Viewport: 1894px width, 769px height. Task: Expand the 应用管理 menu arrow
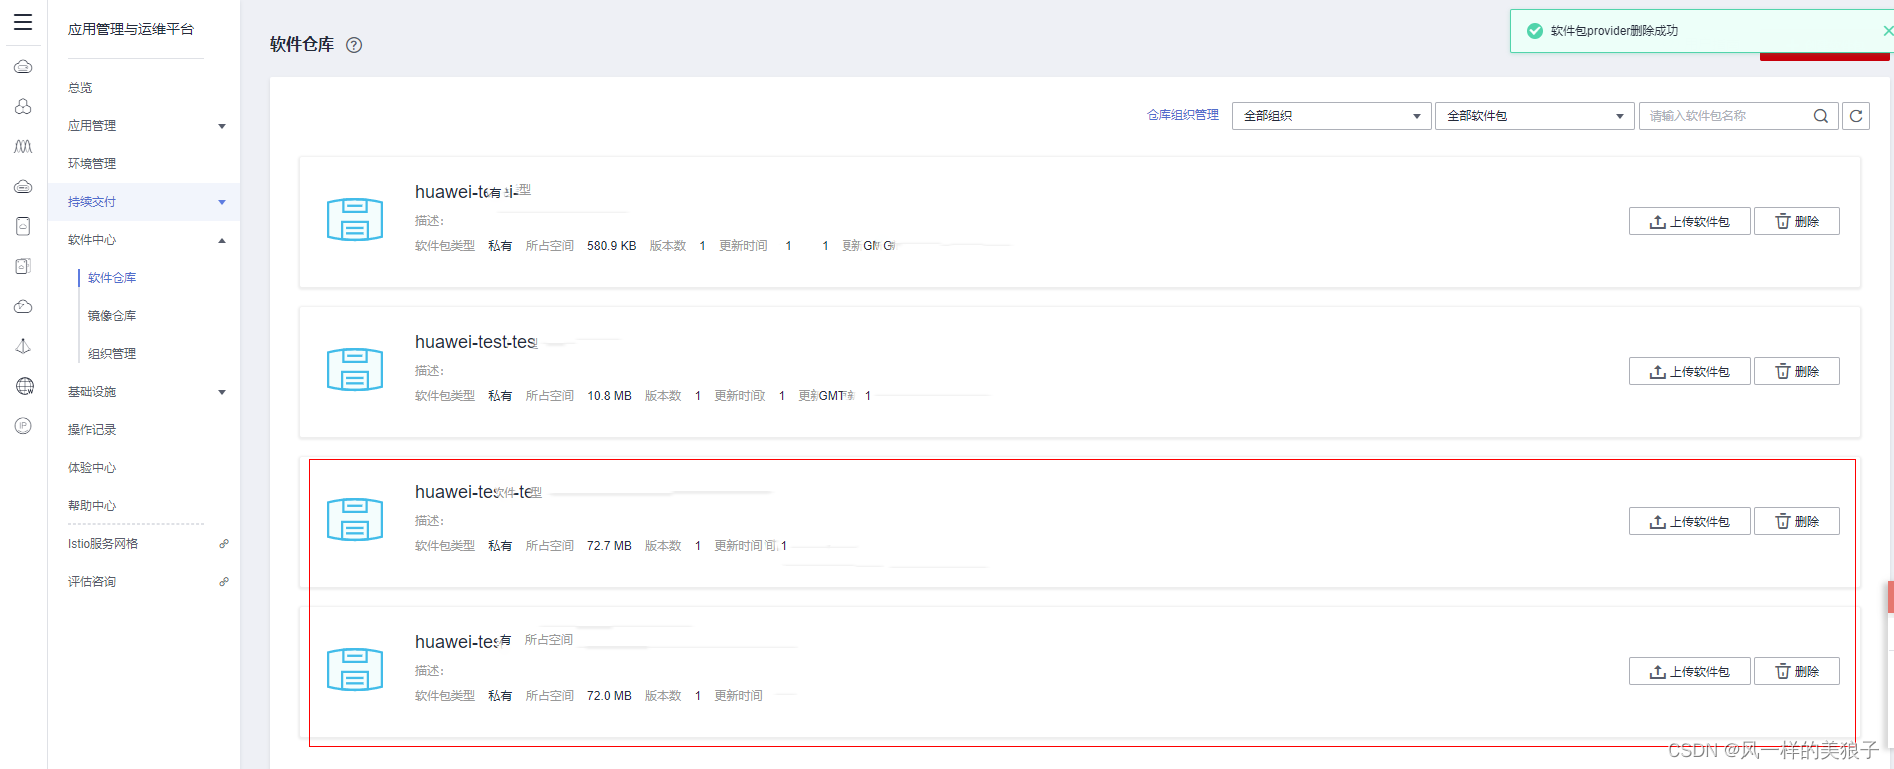[222, 126]
